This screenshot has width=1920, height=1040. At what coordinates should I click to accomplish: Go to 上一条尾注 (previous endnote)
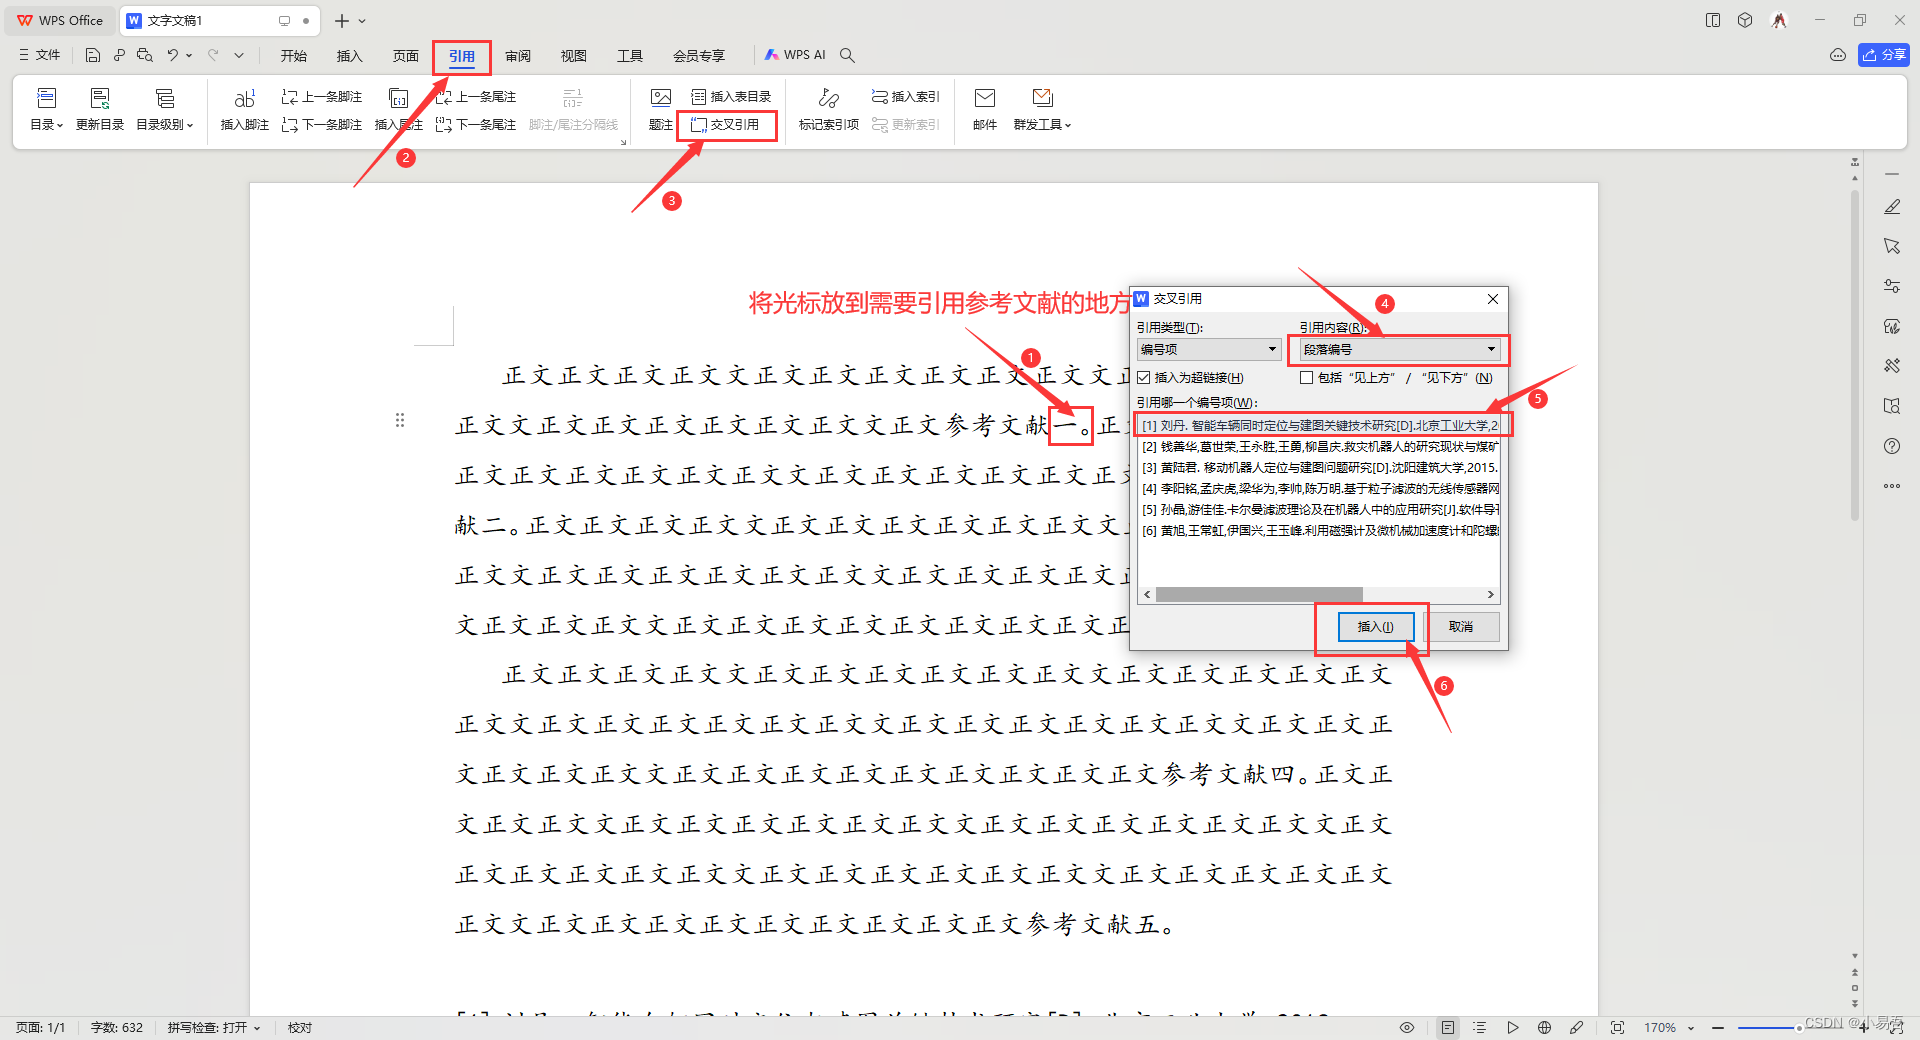coord(476,97)
